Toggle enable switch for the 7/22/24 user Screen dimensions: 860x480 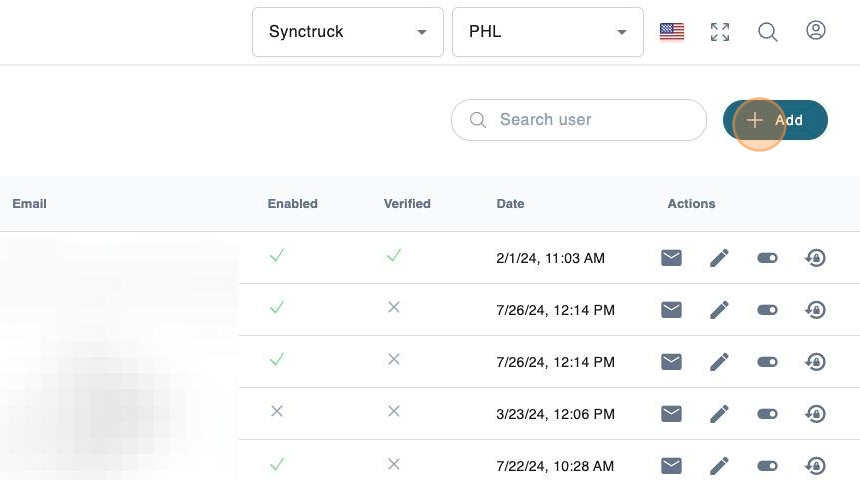[x=767, y=466]
